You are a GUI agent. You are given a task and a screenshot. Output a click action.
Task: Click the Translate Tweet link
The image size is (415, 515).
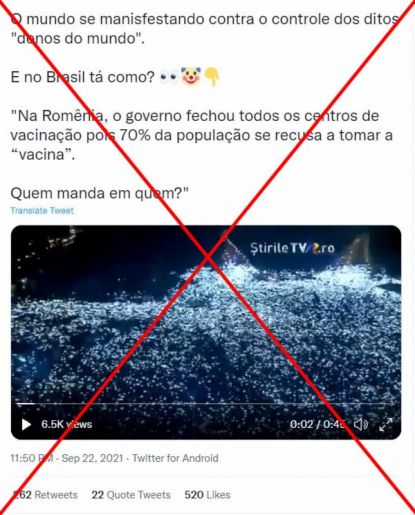click(x=42, y=211)
